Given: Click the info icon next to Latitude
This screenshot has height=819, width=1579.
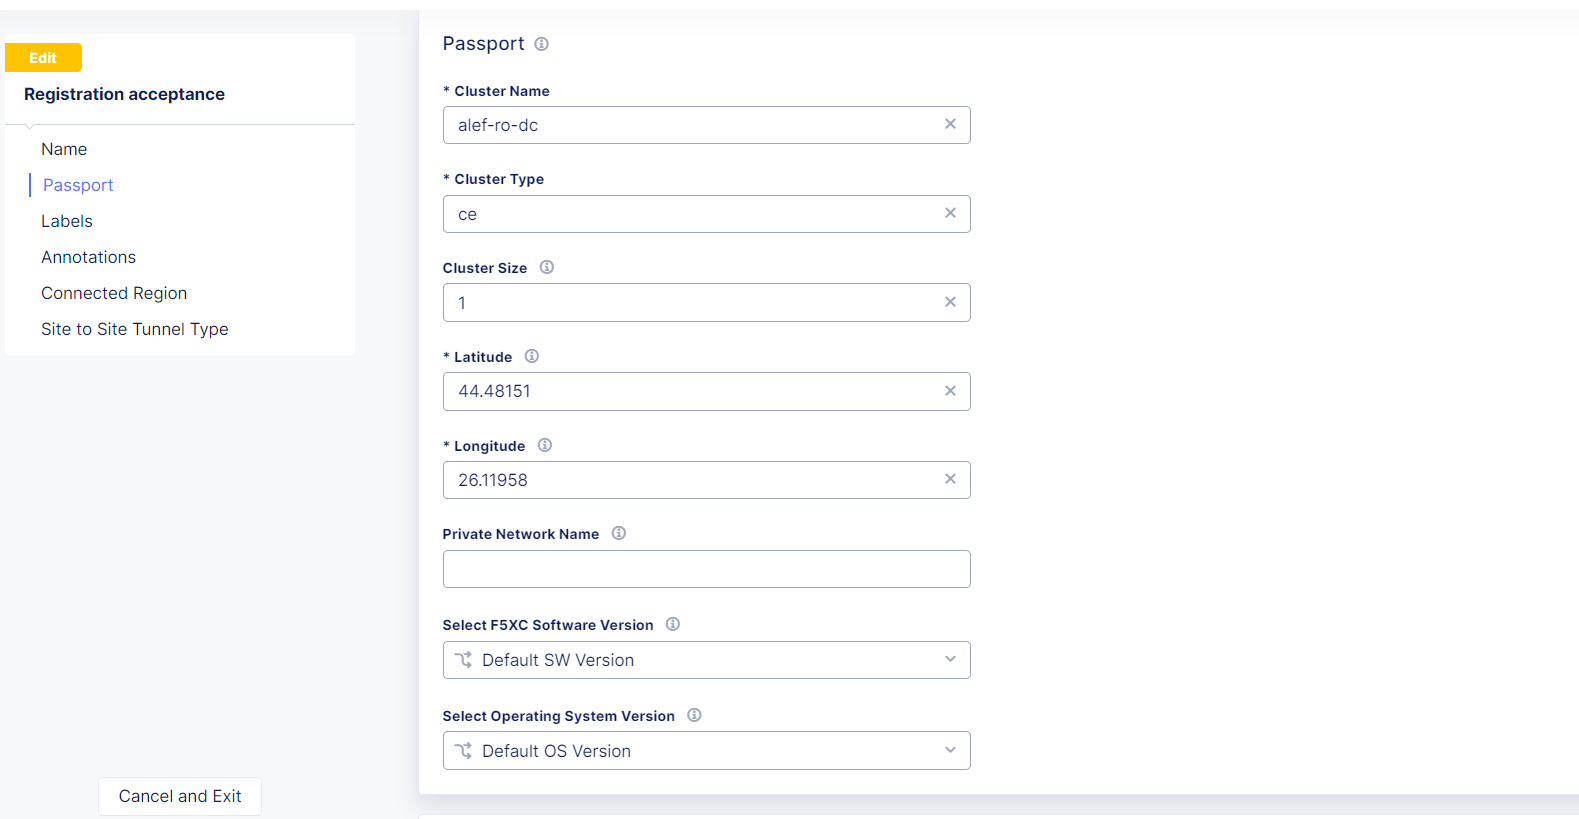Looking at the screenshot, I should [532, 356].
